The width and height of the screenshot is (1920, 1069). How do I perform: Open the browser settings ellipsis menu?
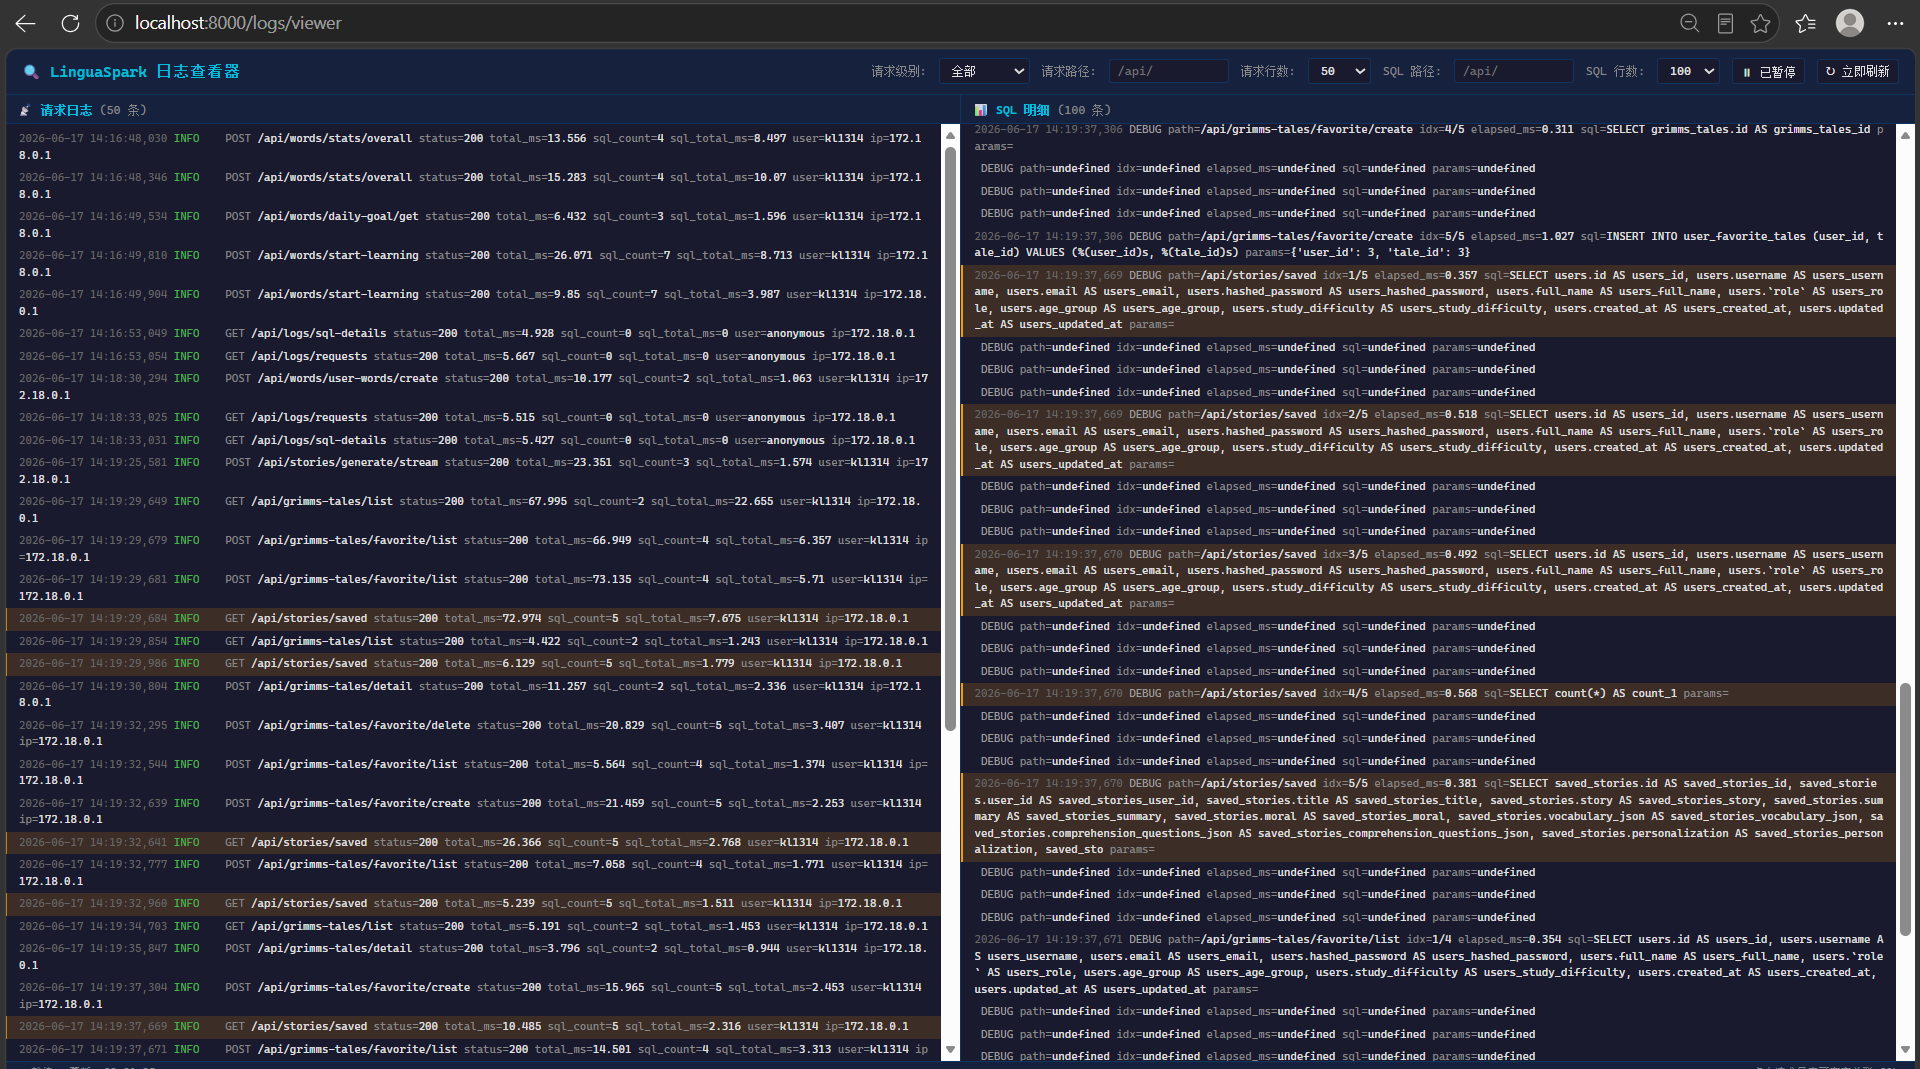click(1895, 23)
